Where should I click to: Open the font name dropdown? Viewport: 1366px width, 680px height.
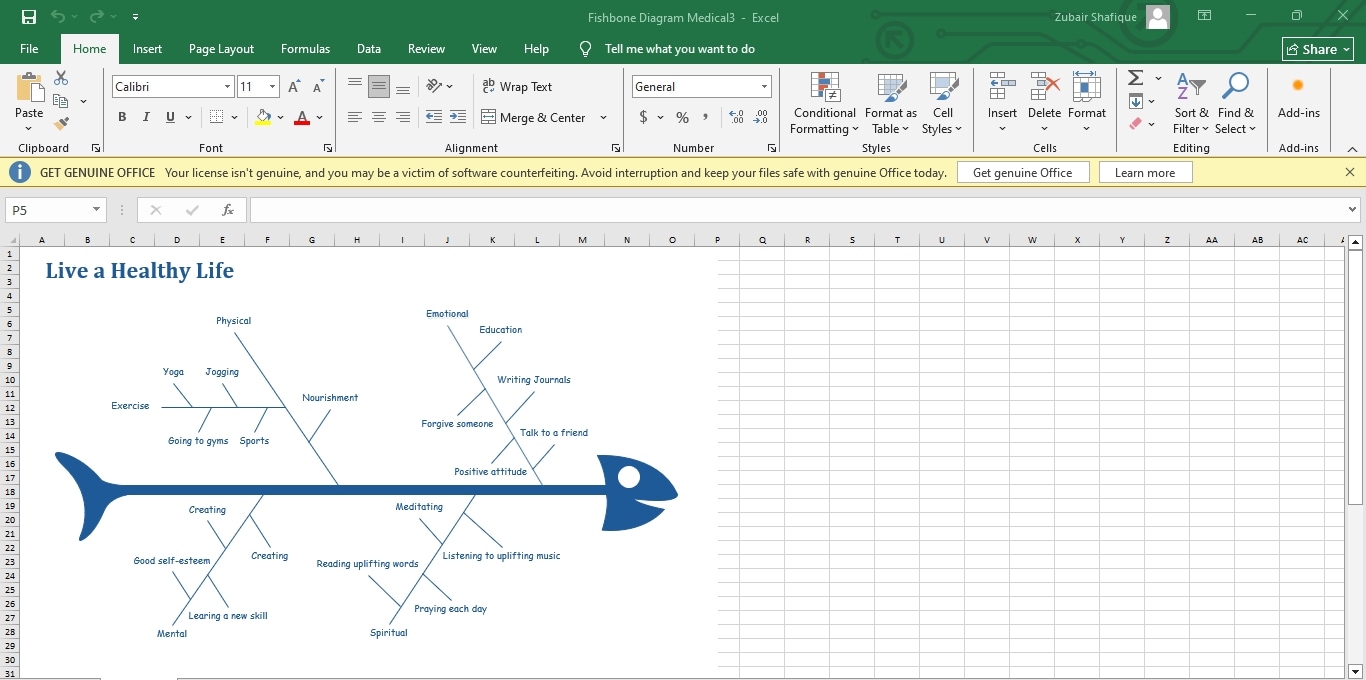(226, 86)
